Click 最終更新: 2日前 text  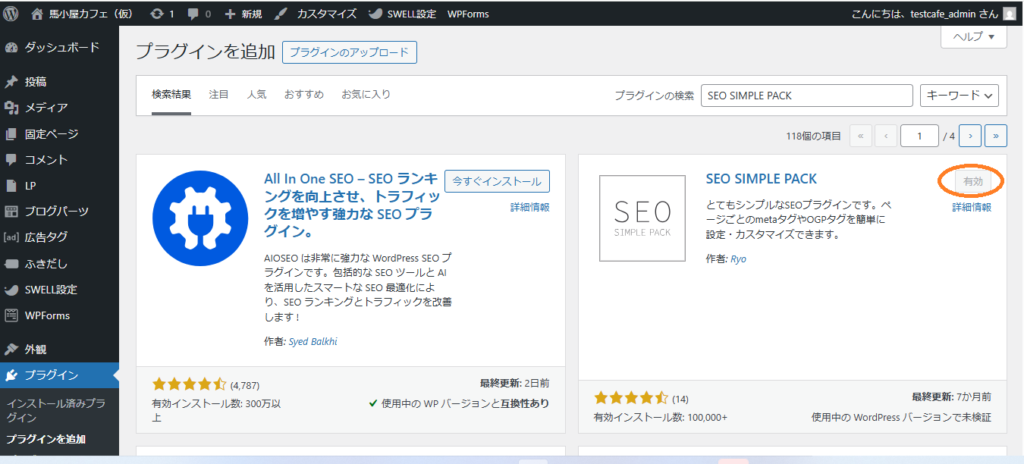pyautogui.click(x=515, y=383)
